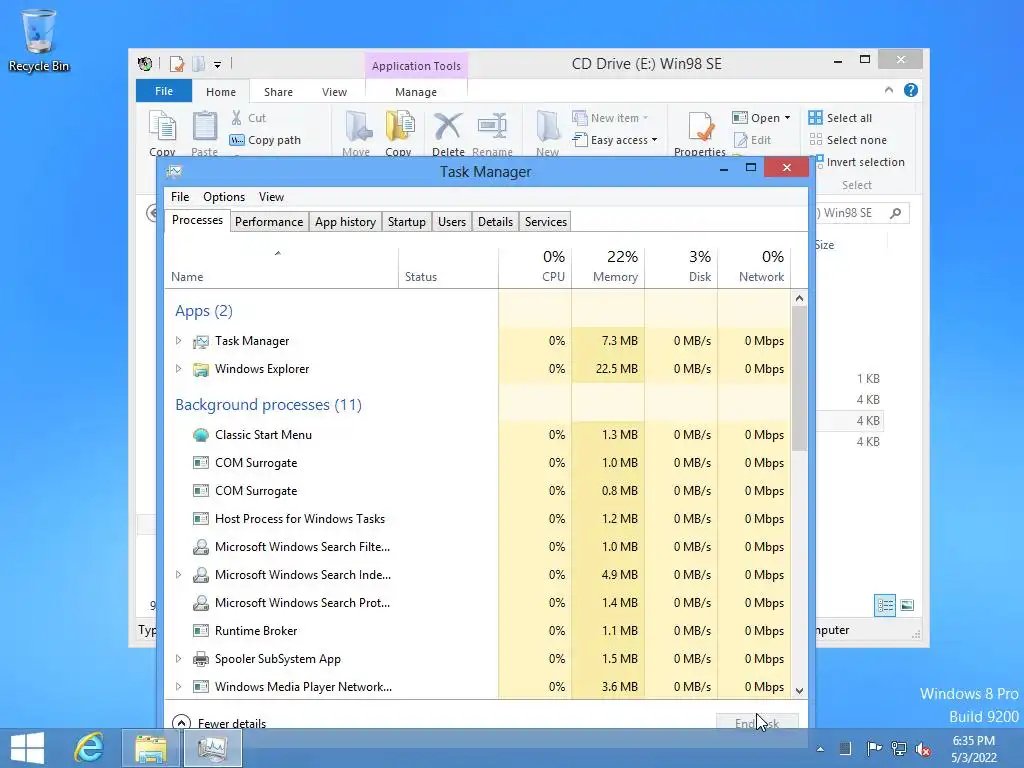
Task: Click the New folder icon in Explorer ribbon
Action: [x=547, y=127]
